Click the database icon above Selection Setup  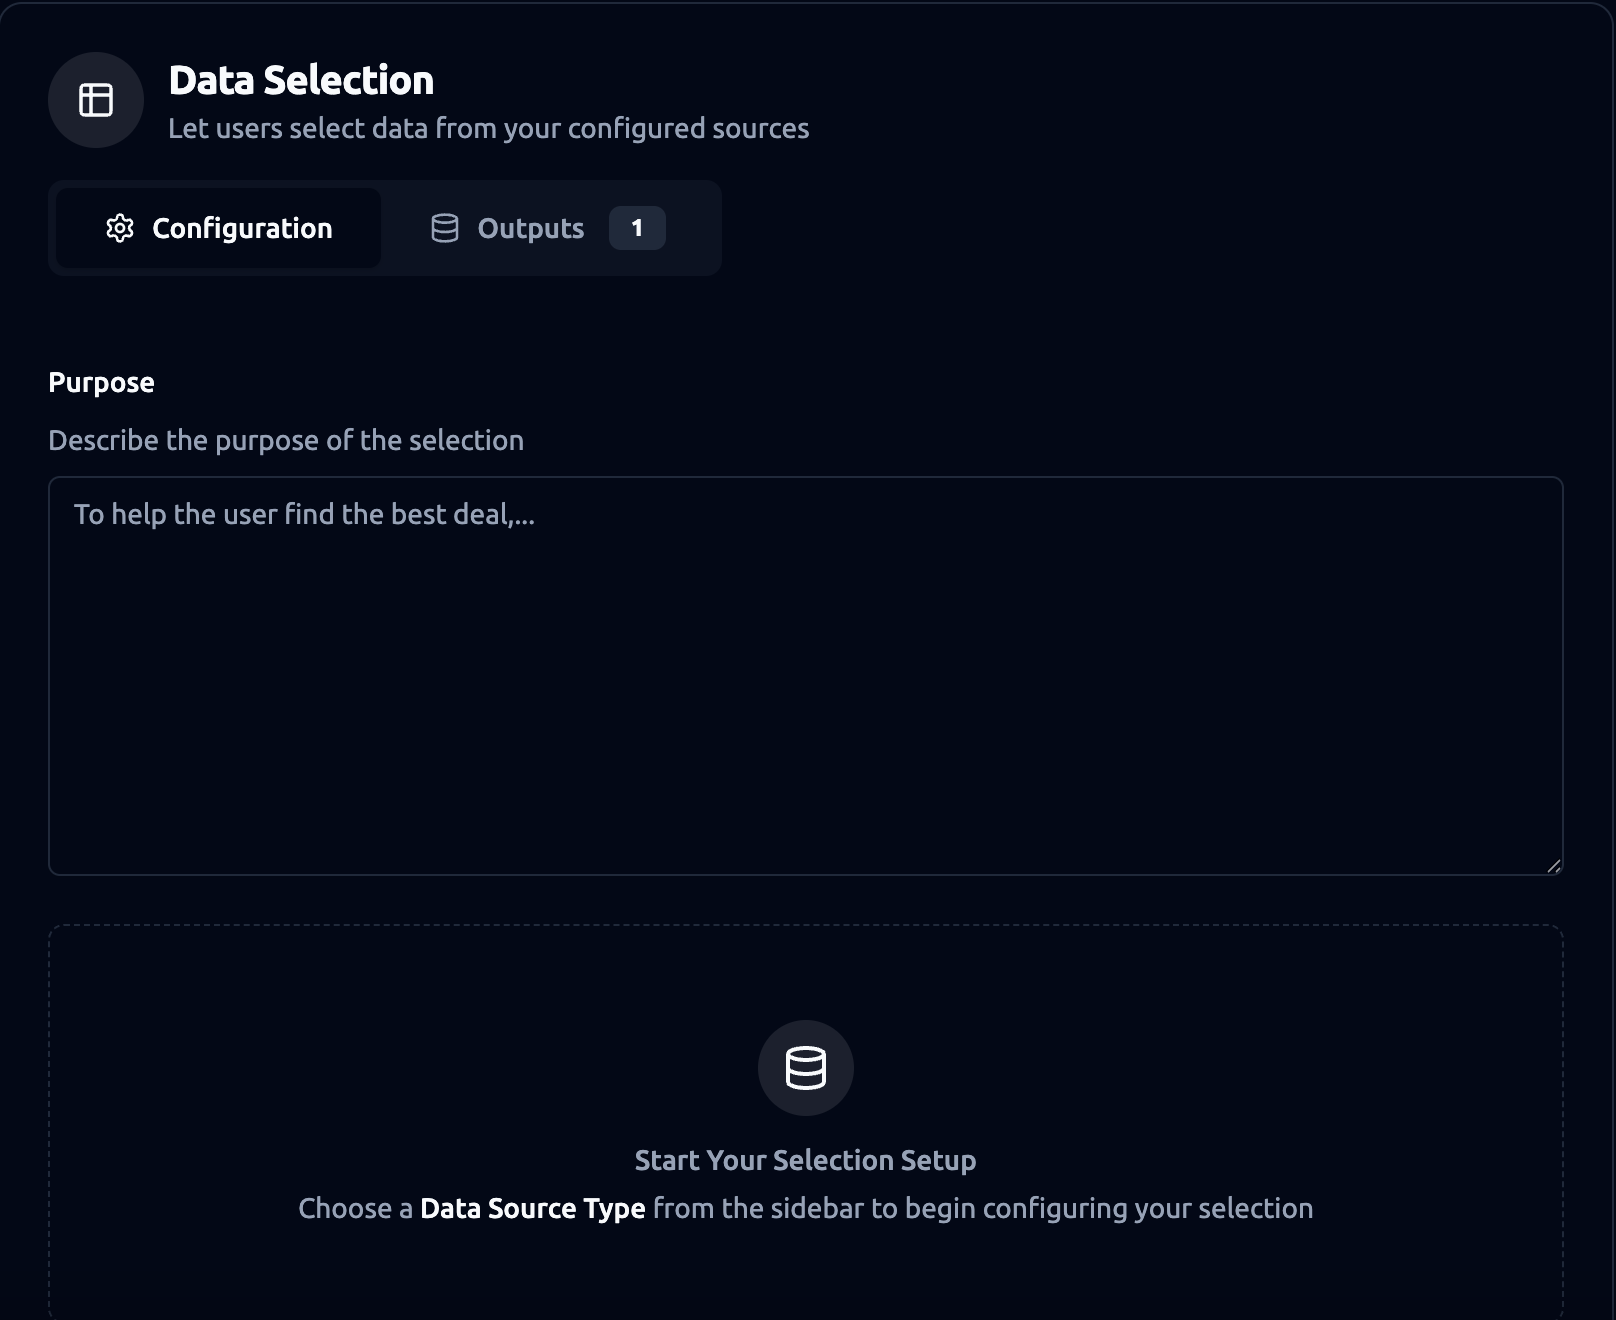coord(805,1068)
